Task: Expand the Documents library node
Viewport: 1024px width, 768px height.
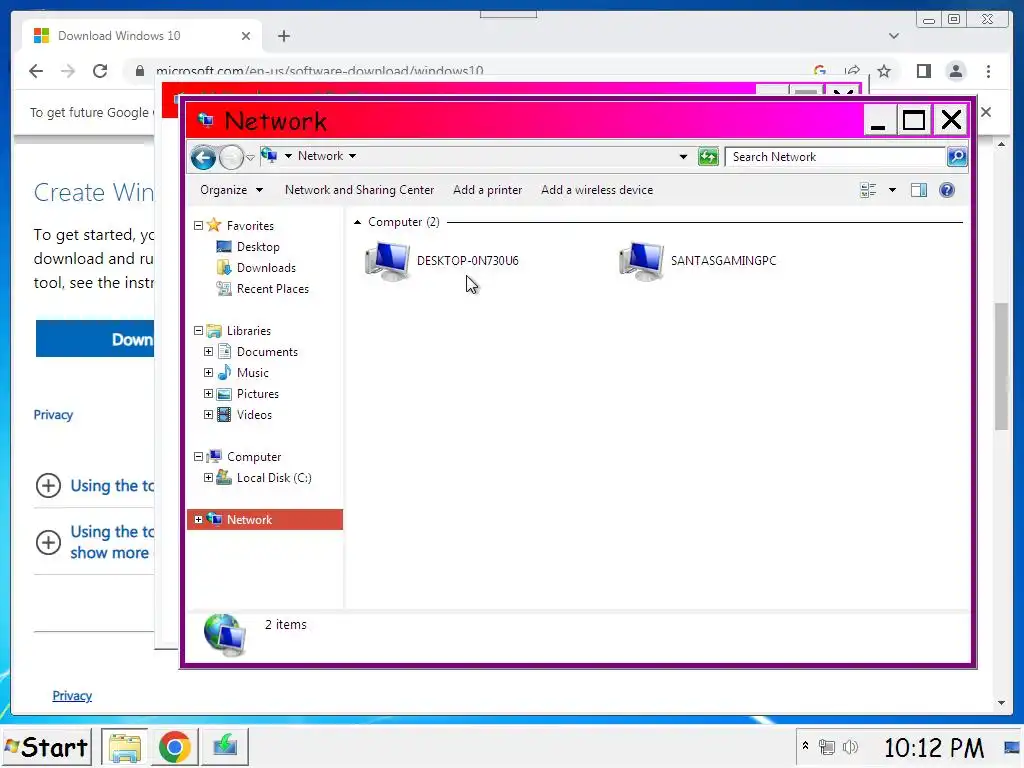Action: pos(208,351)
